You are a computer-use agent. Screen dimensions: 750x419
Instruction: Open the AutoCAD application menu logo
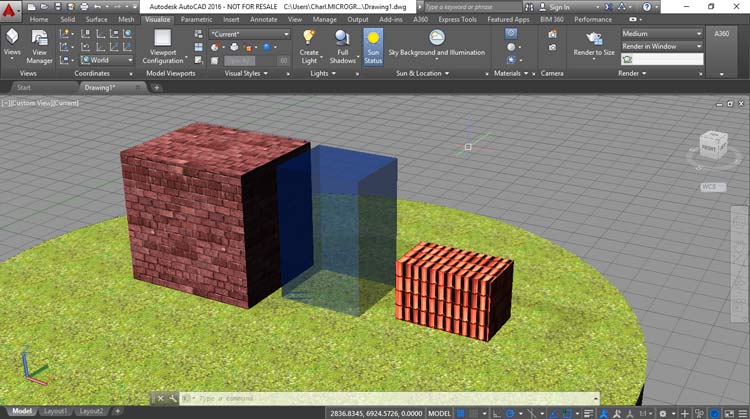[11, 7]
